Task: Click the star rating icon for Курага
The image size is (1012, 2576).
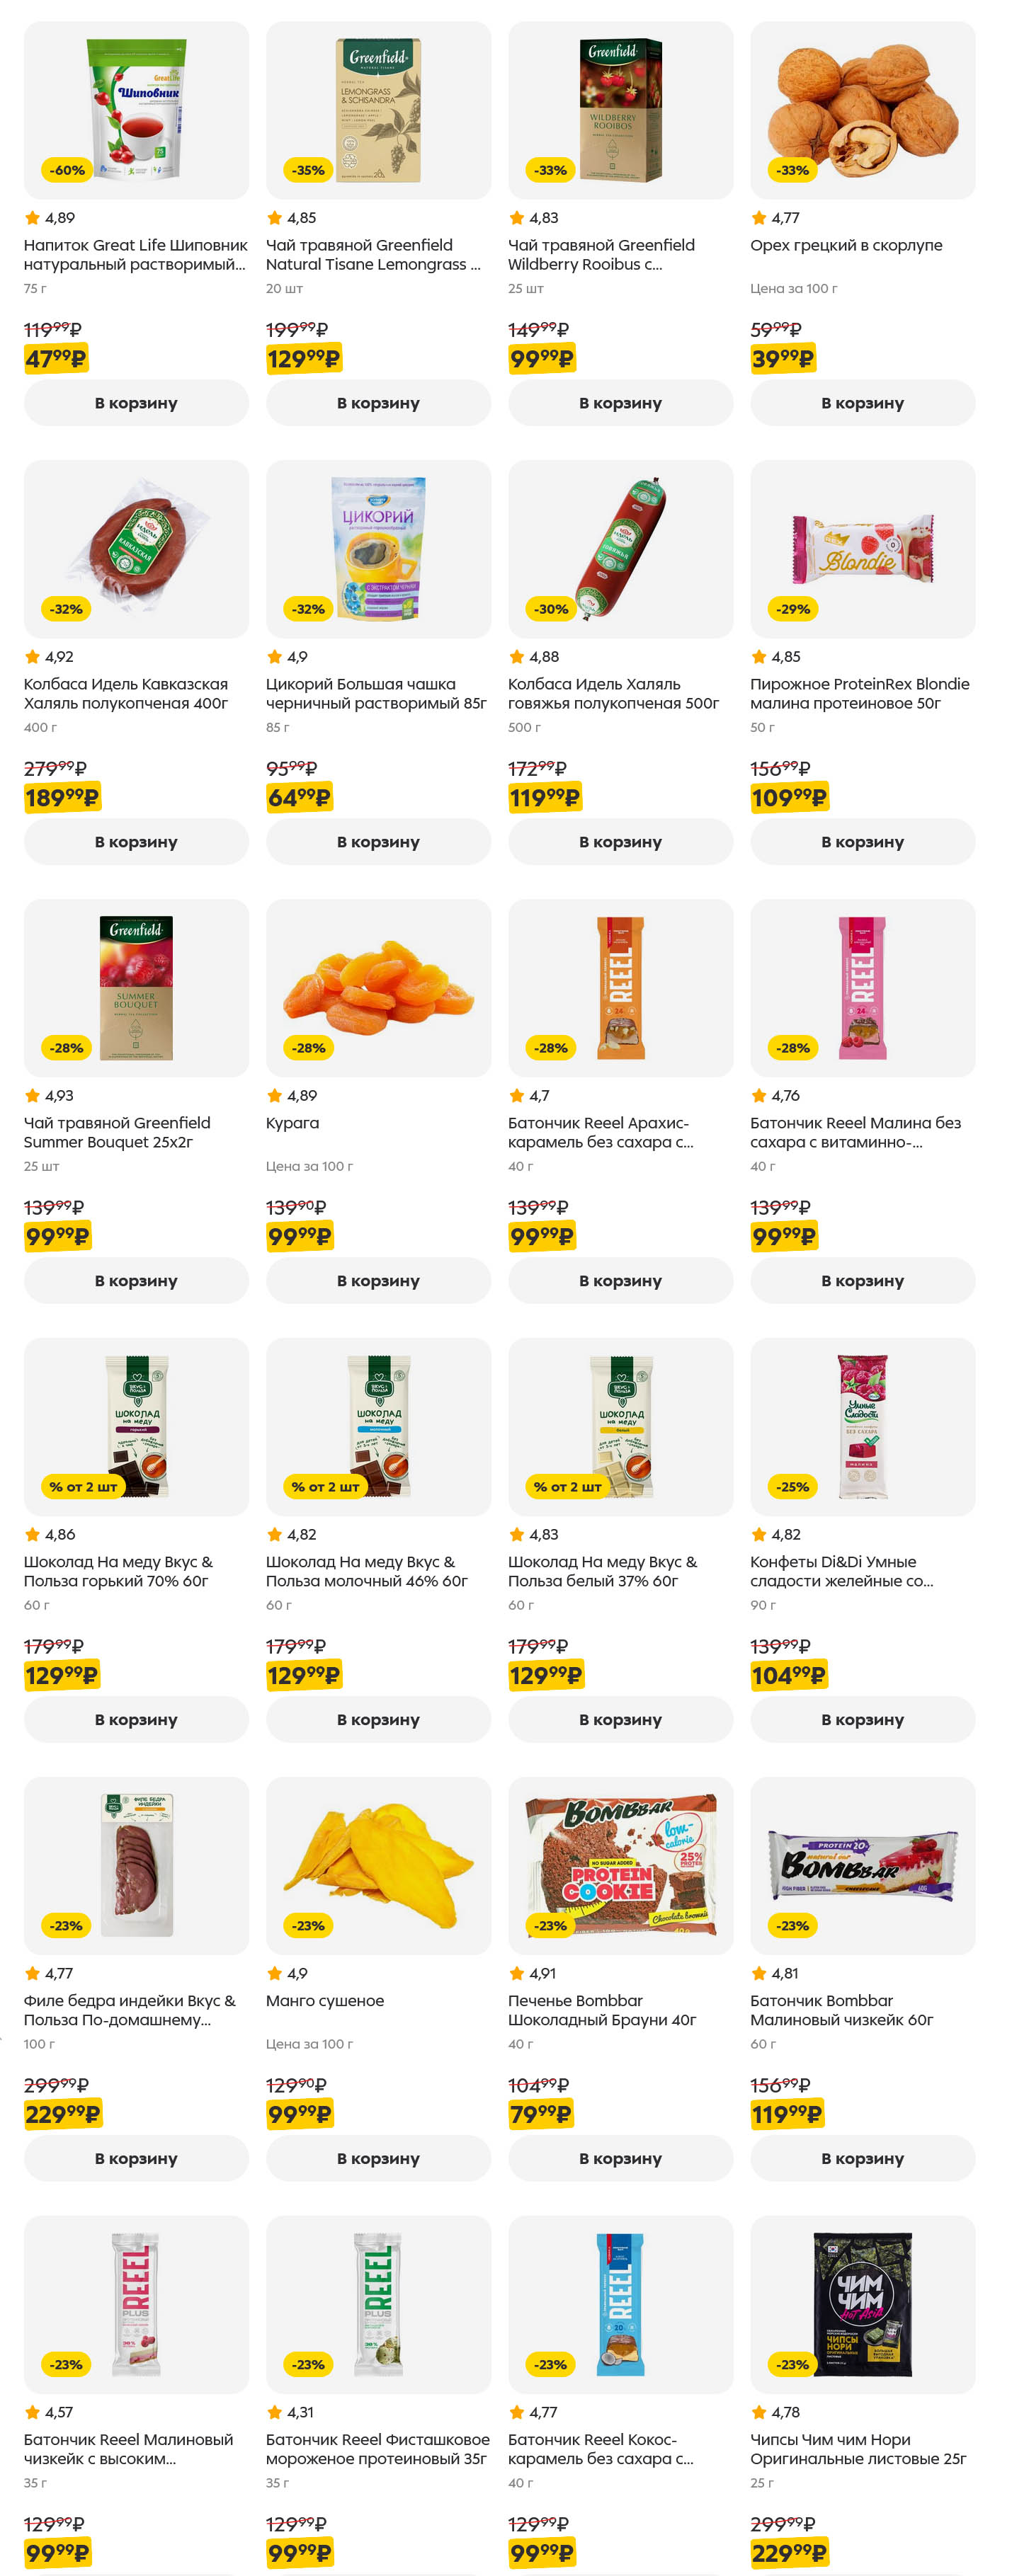Action: pos(274,1096)
